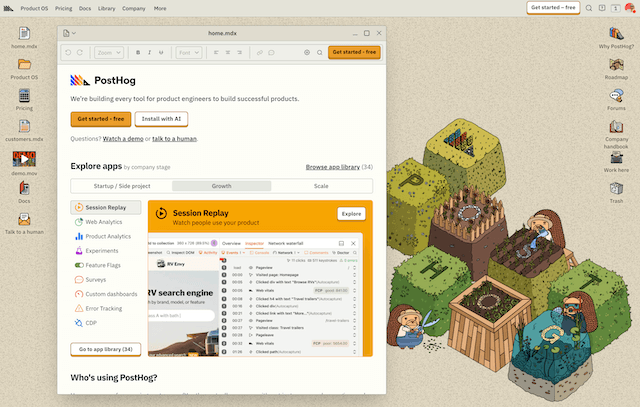Open the customers.mdx desktop file

click(24, 127)
